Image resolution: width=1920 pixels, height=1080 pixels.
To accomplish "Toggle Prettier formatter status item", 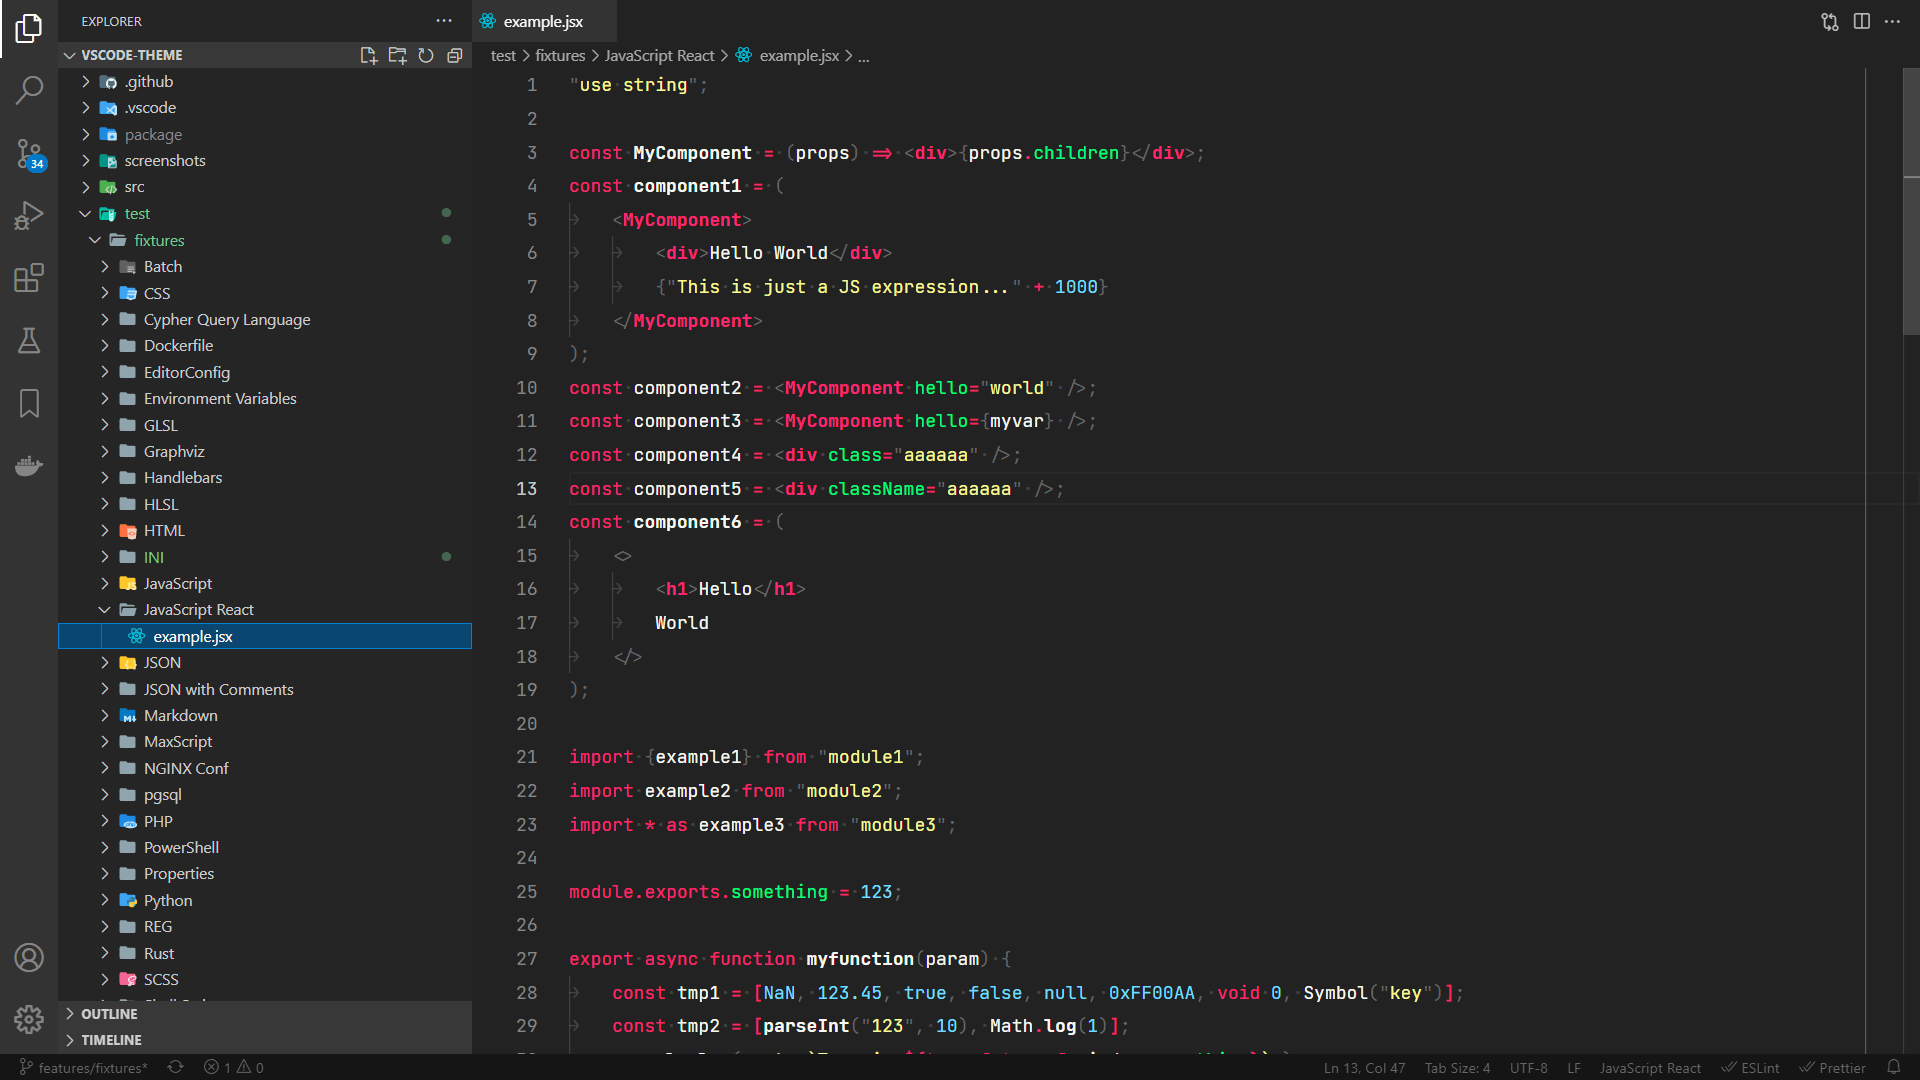I will click(1832, 1068).
